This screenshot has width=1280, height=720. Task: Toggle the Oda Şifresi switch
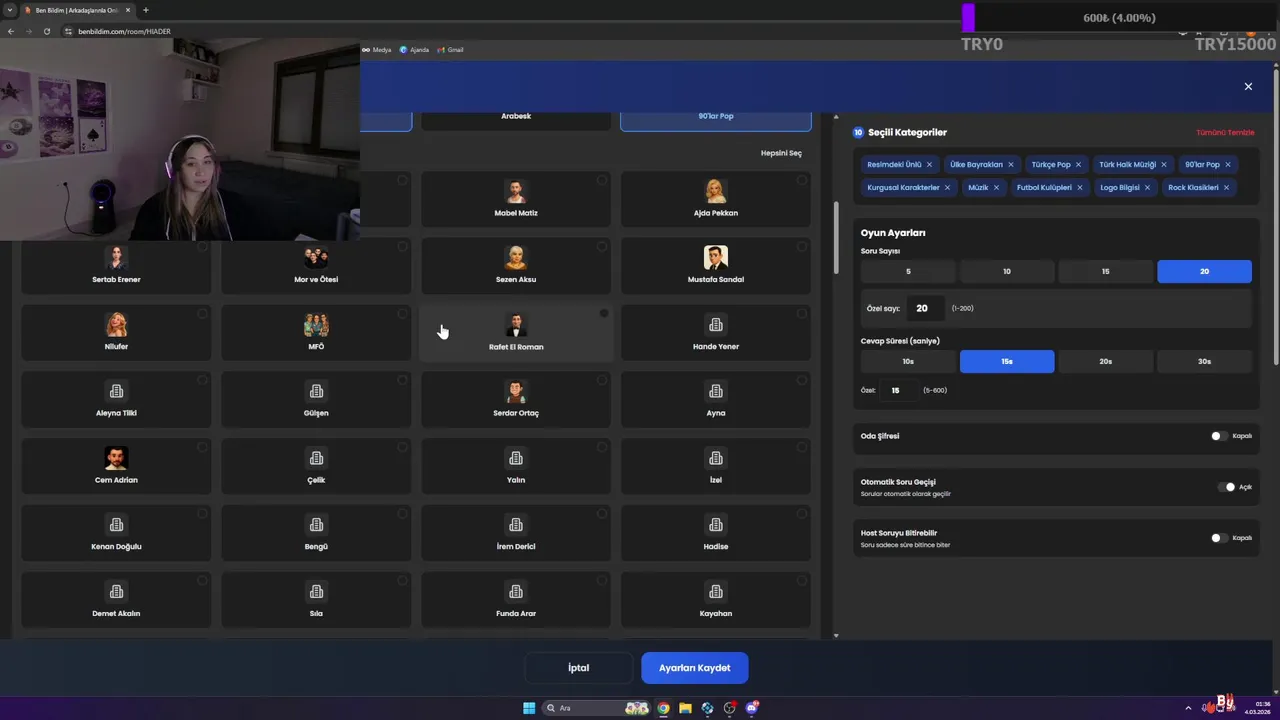[x=1218, y=436]
